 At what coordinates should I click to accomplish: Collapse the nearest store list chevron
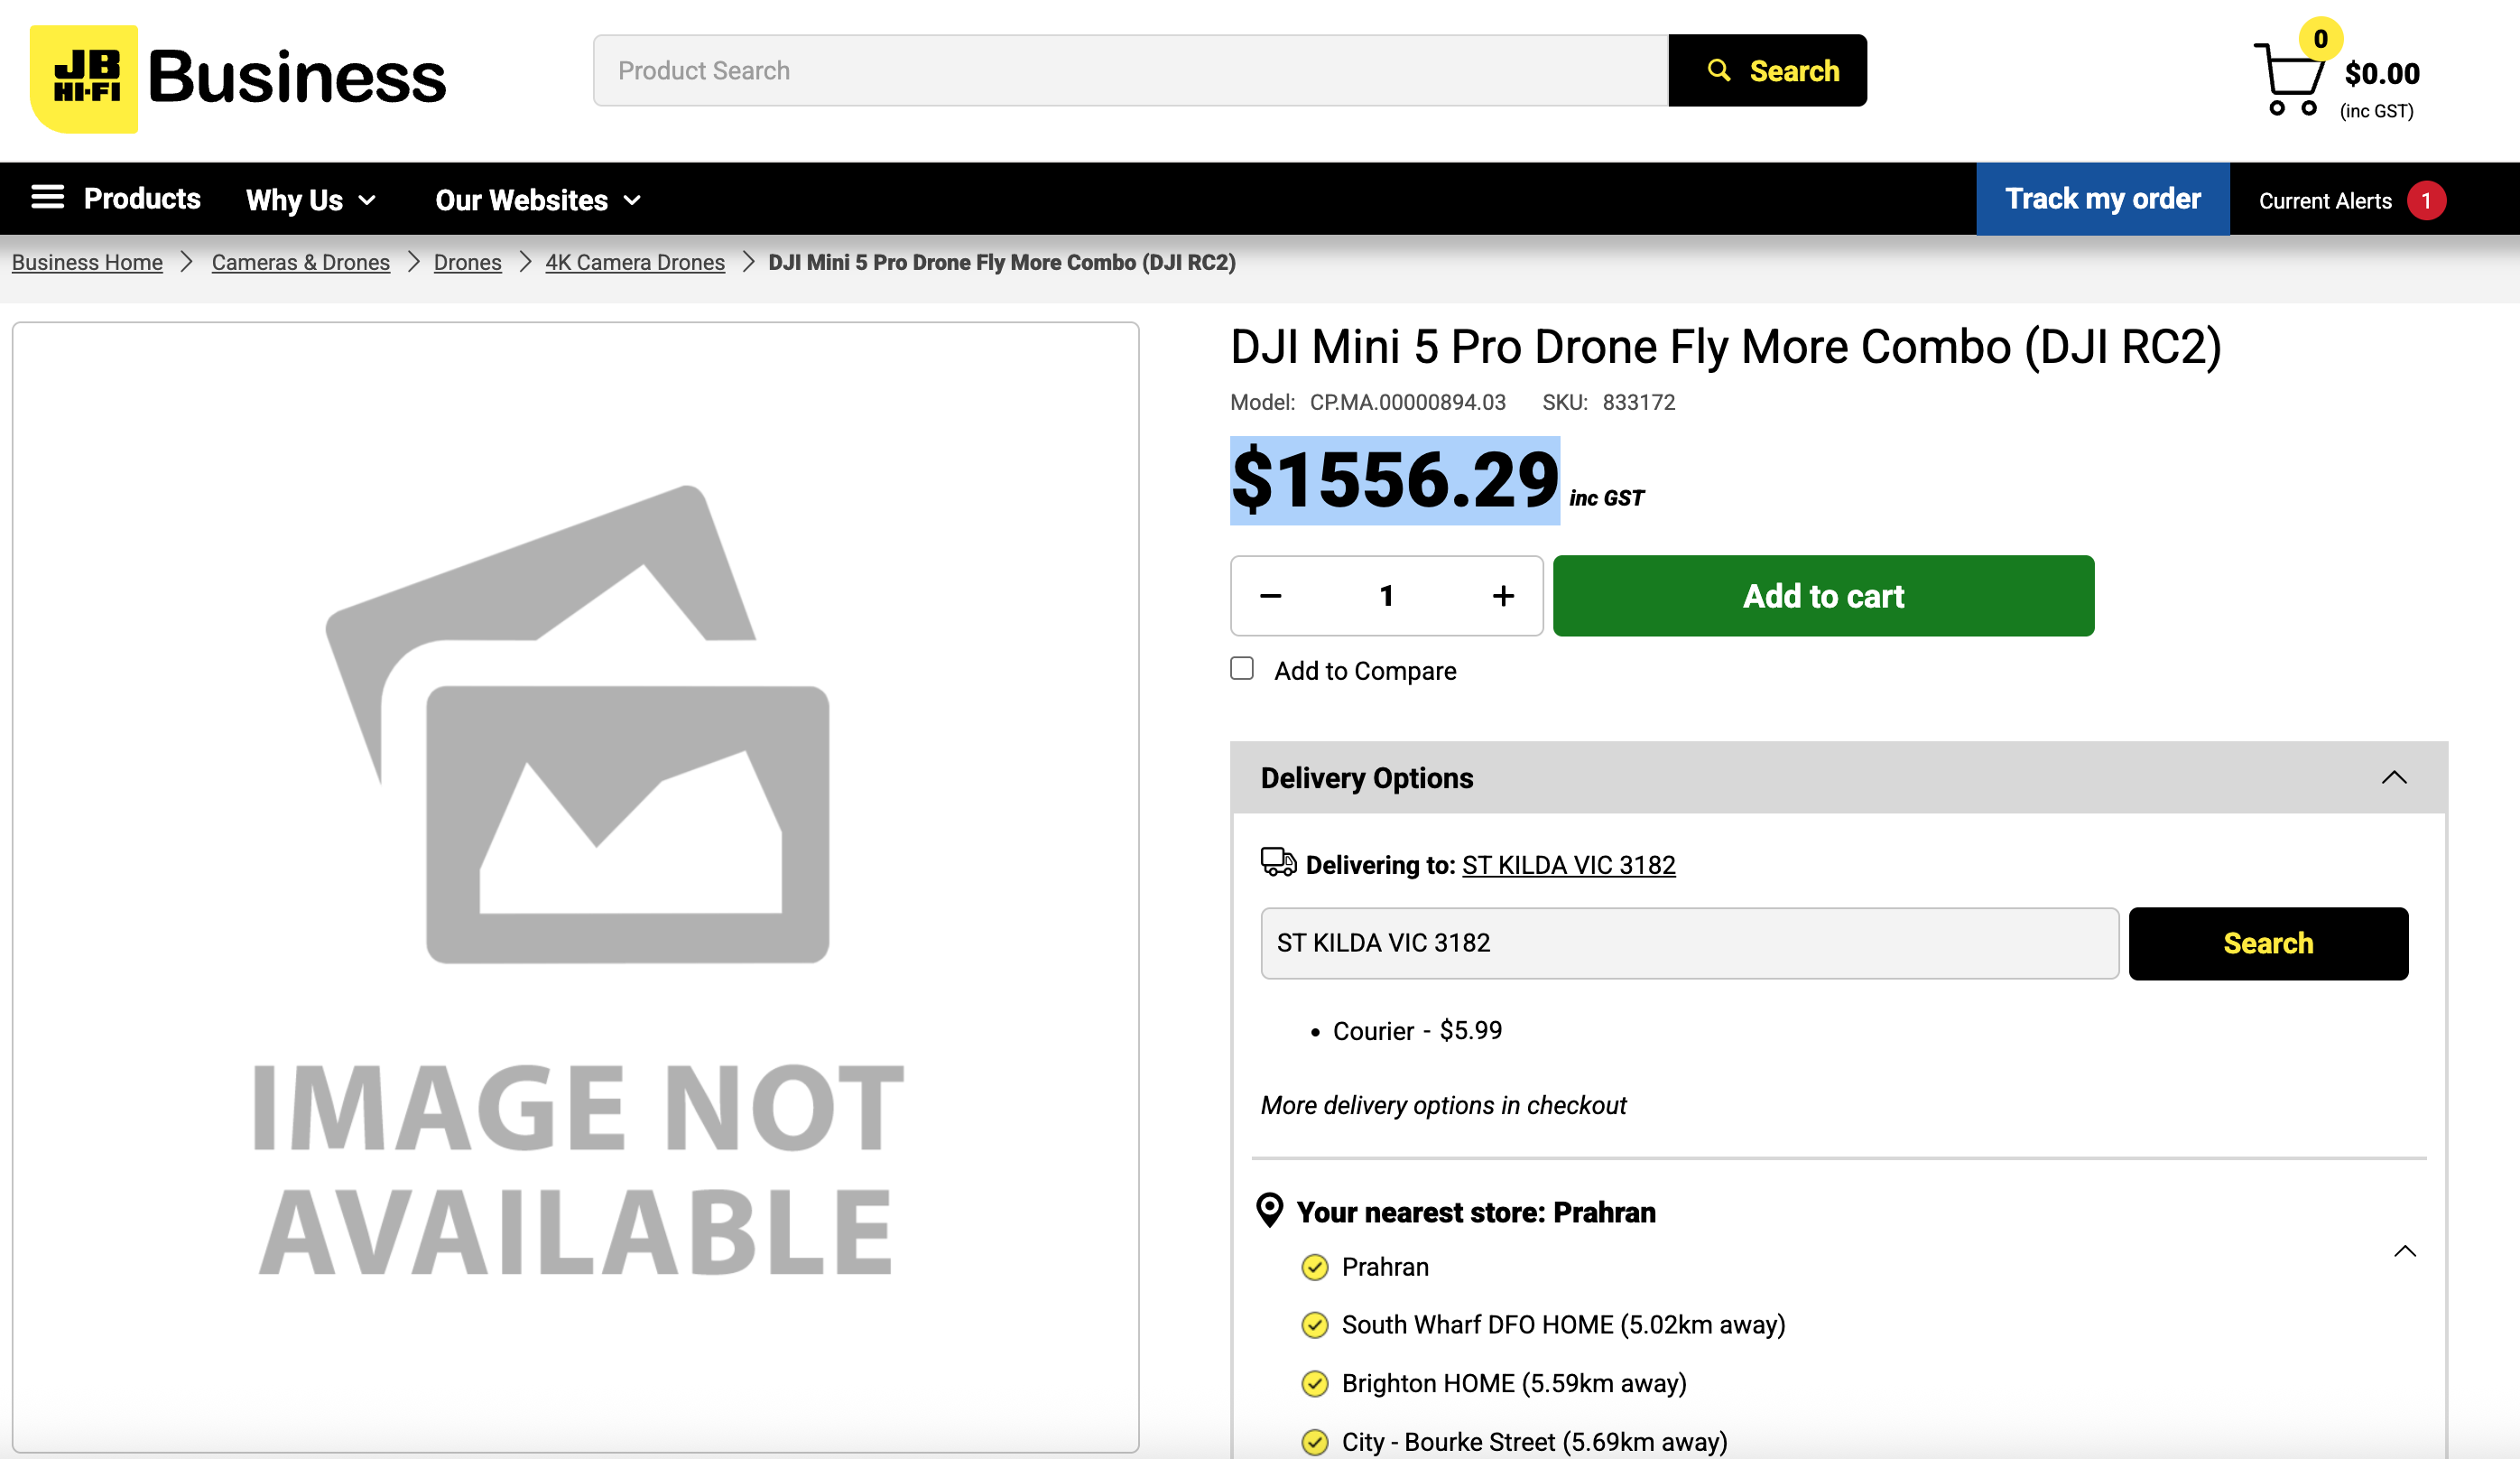tap(2405, 1251)
